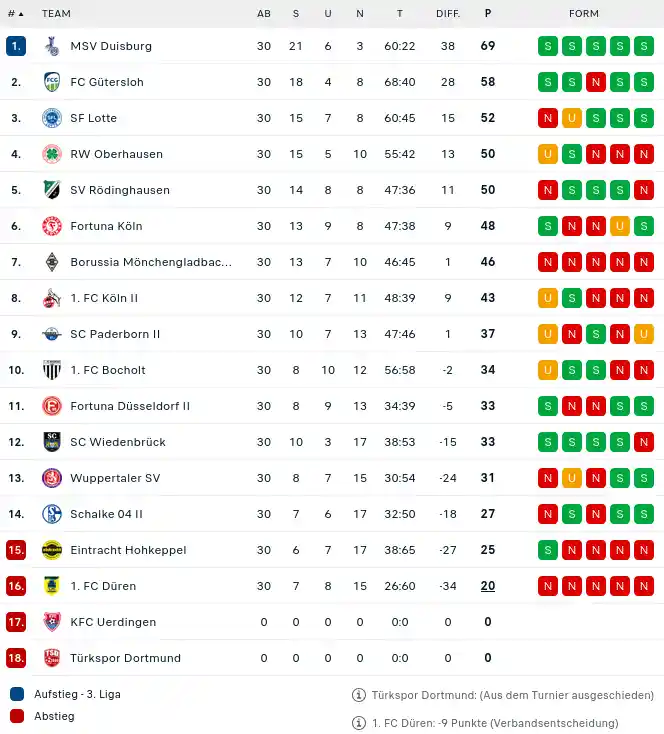Click the info icon beside 1. FC Düren note
The width and height of the screenshot is (664, 734).
tap(359, 723)
